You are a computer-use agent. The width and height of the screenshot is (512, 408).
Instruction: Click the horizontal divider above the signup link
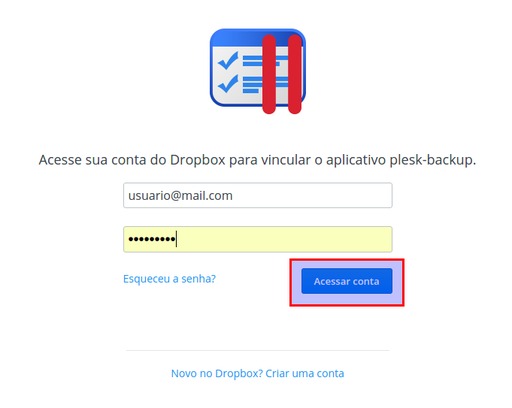pos(258,350)
